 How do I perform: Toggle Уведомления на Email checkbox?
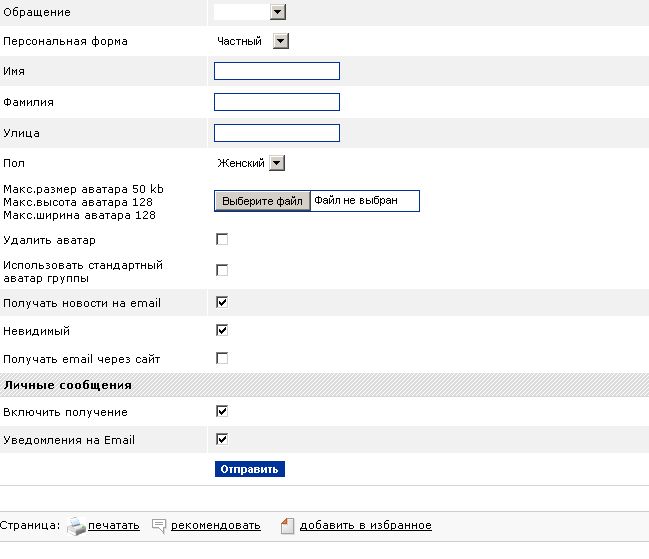pyautogui.click(x=222, y=439)
